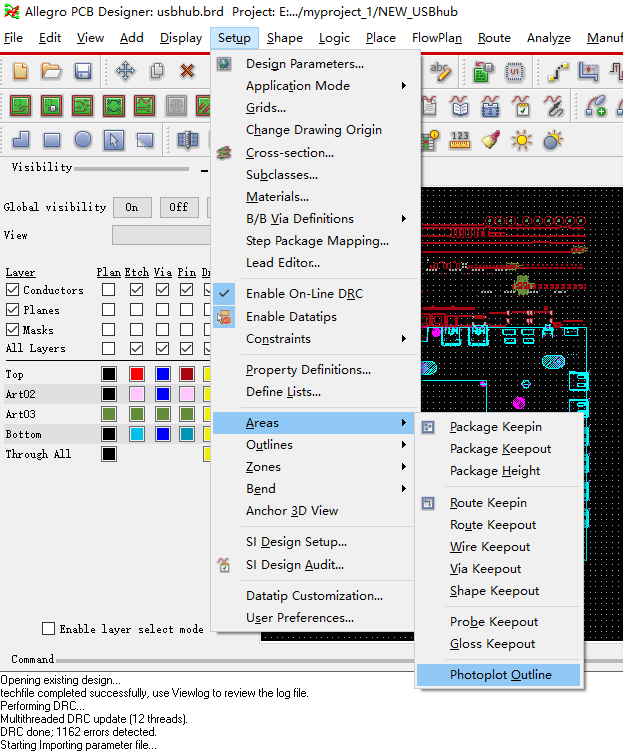
Task: Collapse the Visibility panel minus button
Action: [205, 170]
